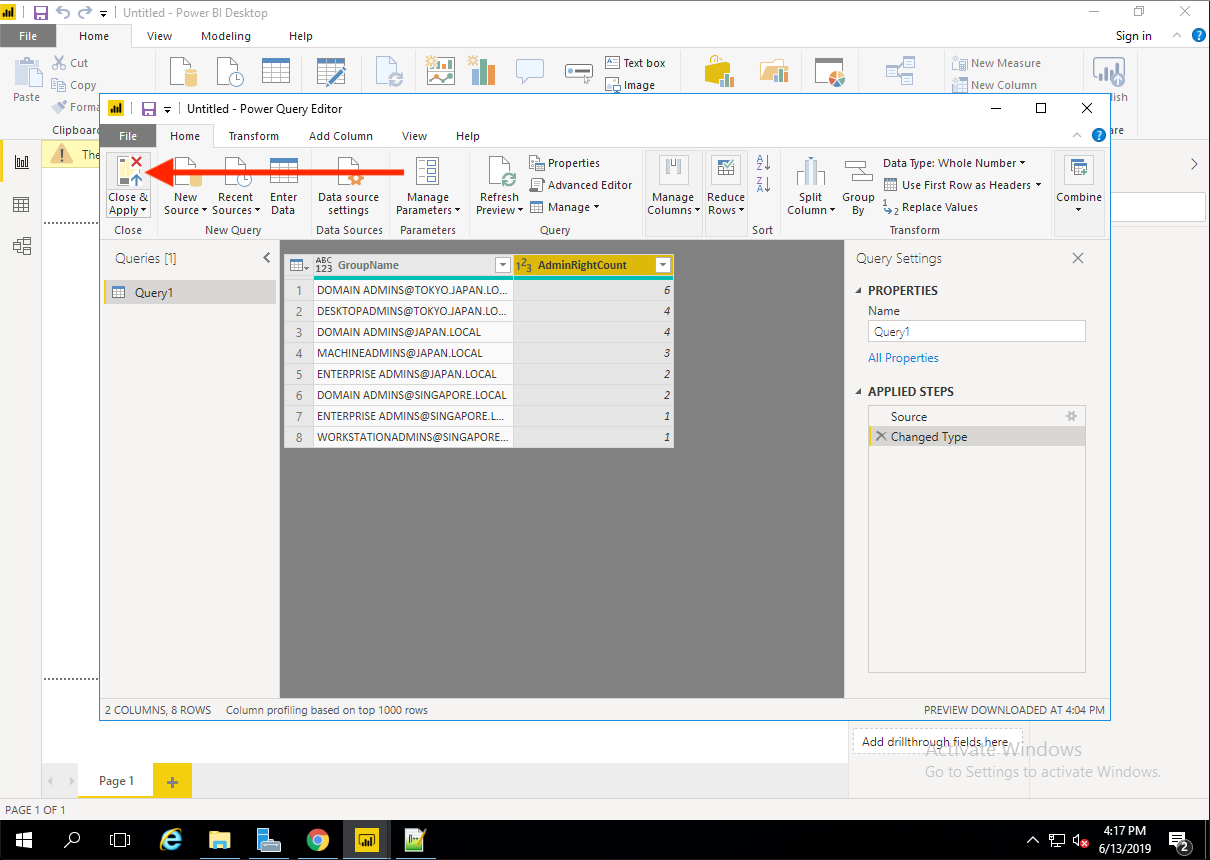Sort ascending with the A-Z icon

tap(763, 163)
